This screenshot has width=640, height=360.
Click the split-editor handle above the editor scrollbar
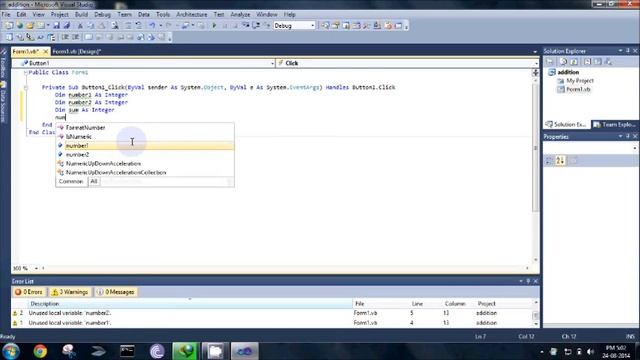tap(535, 72)
